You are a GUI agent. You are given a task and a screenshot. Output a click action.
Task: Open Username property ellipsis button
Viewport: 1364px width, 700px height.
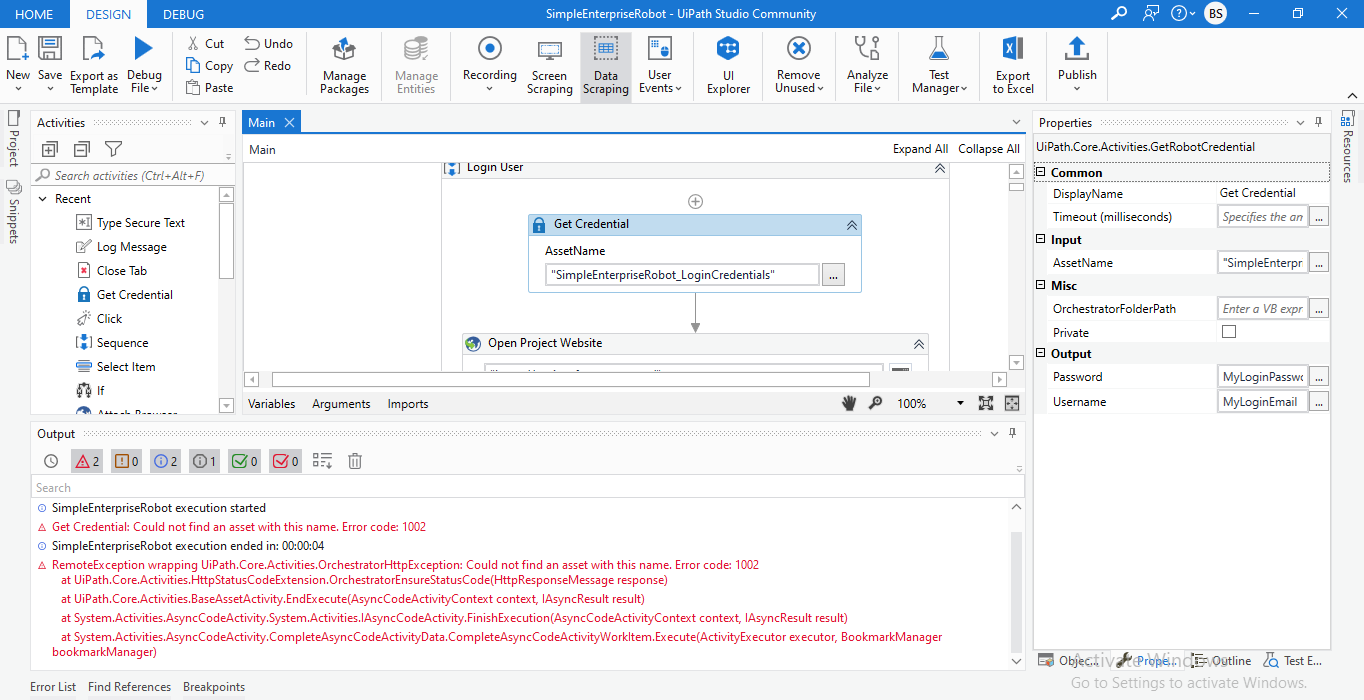click(x=1319, y=402)
